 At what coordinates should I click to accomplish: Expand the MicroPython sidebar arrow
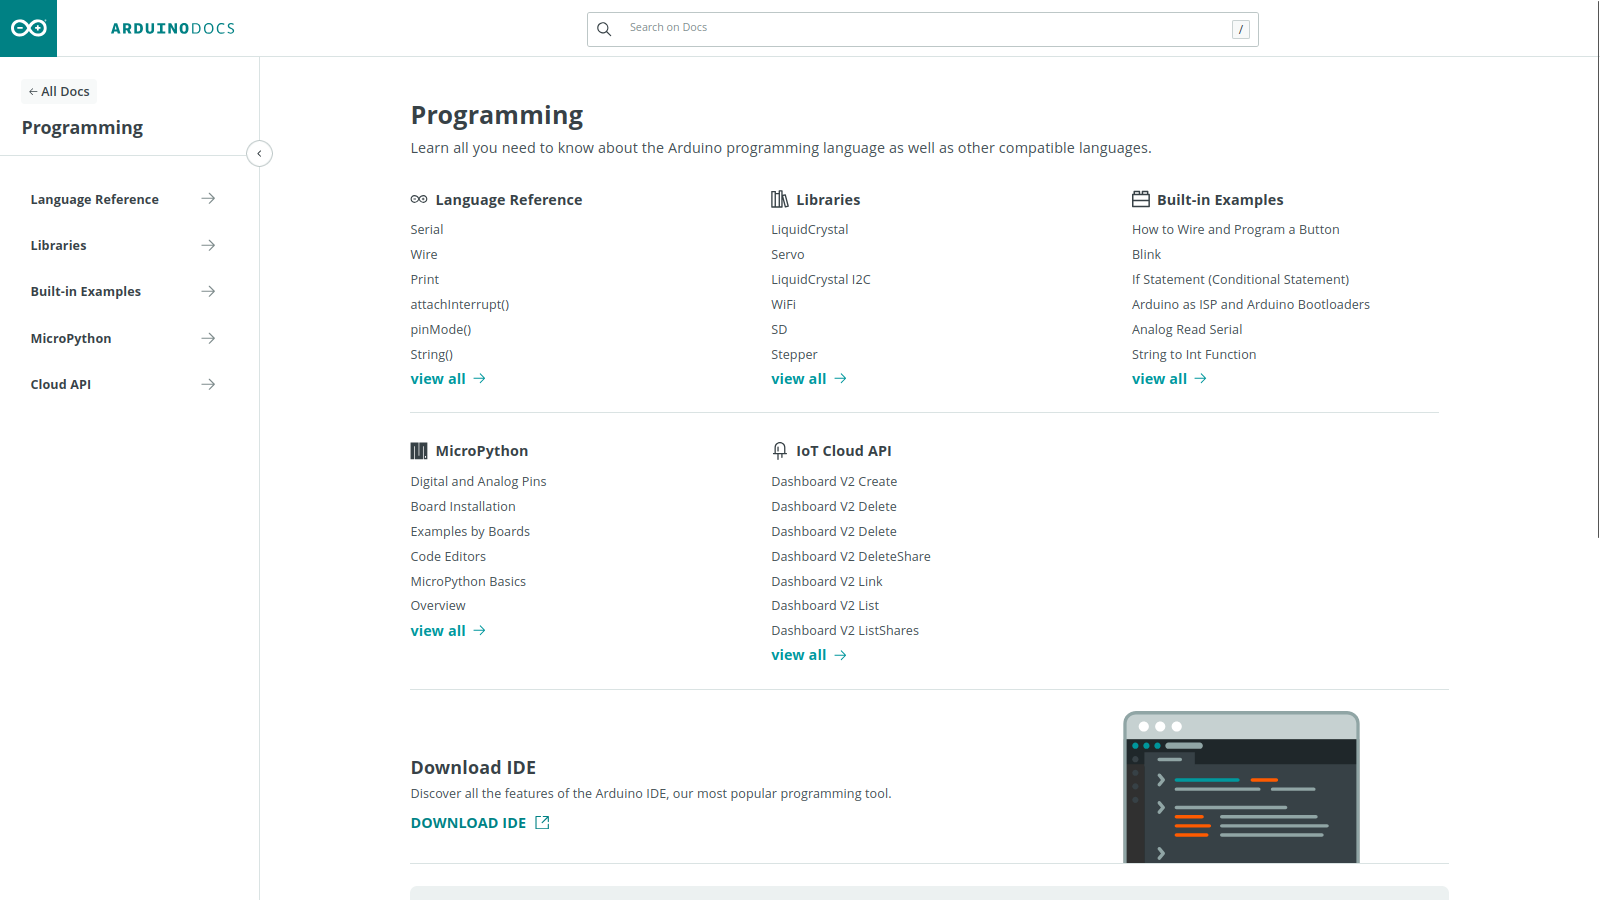point(208,338)
